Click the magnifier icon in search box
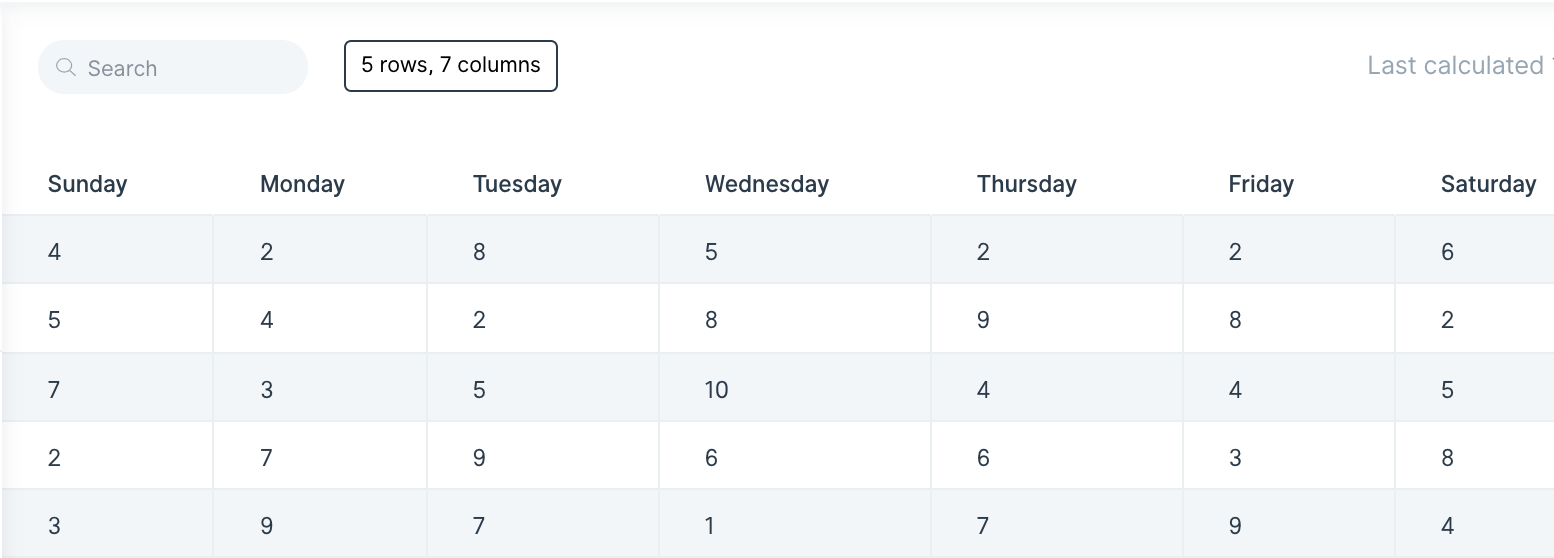1554x558 pixels. point(66,67)
